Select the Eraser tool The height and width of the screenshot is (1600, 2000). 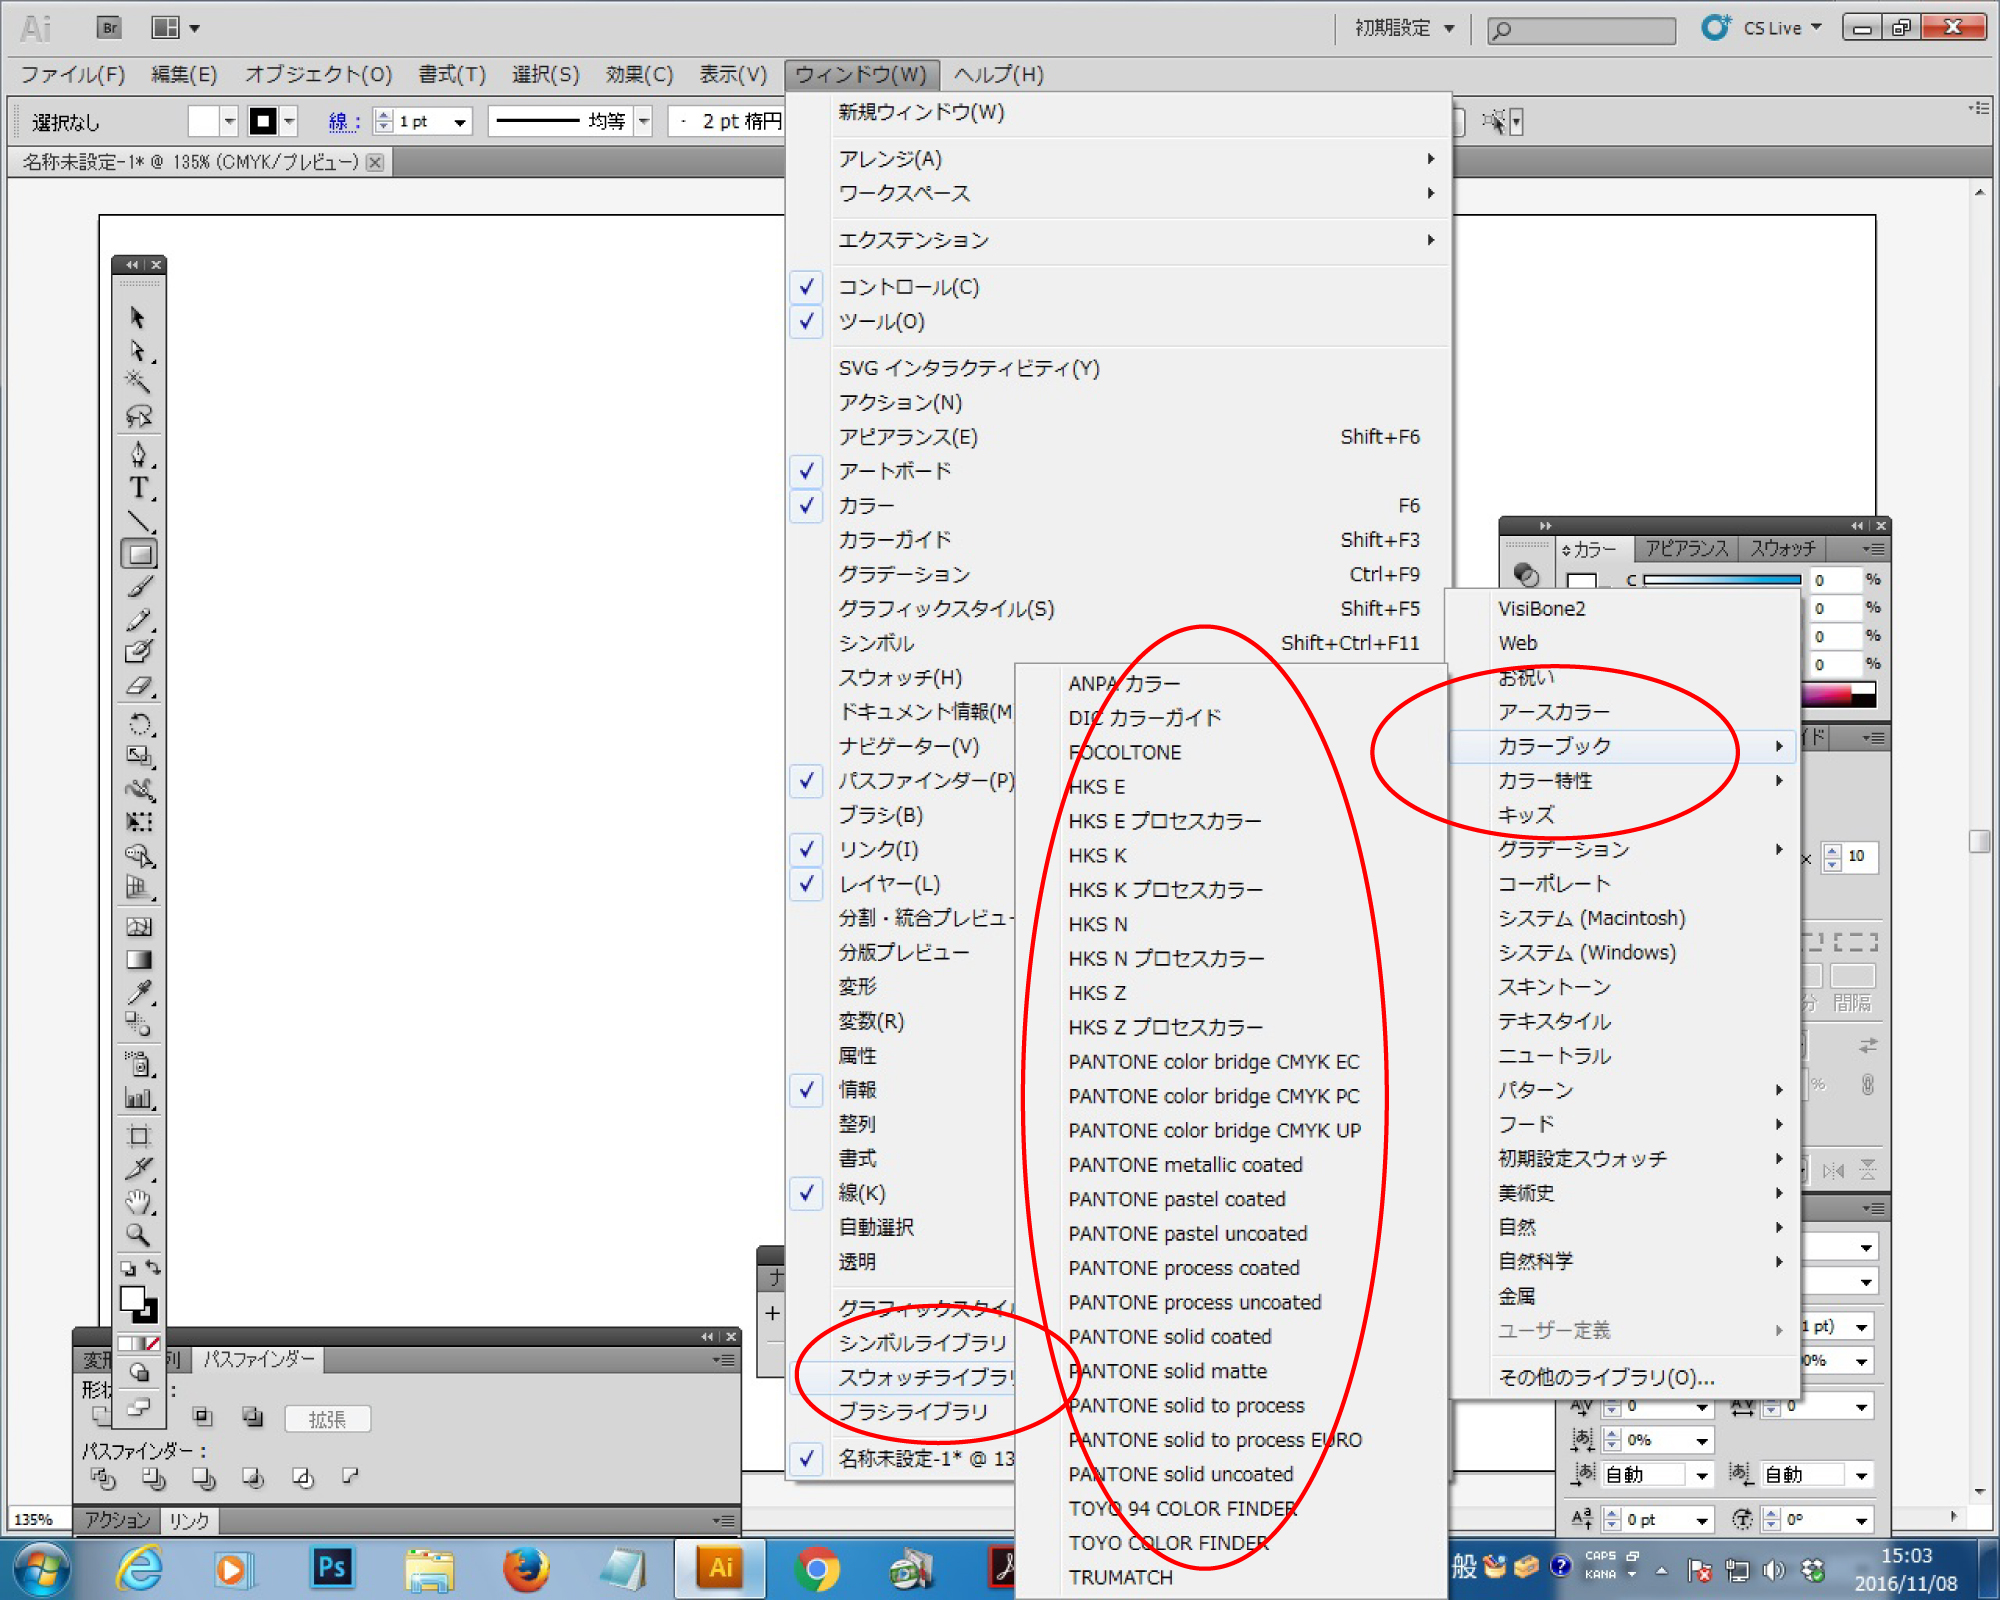tap(138, 686)
